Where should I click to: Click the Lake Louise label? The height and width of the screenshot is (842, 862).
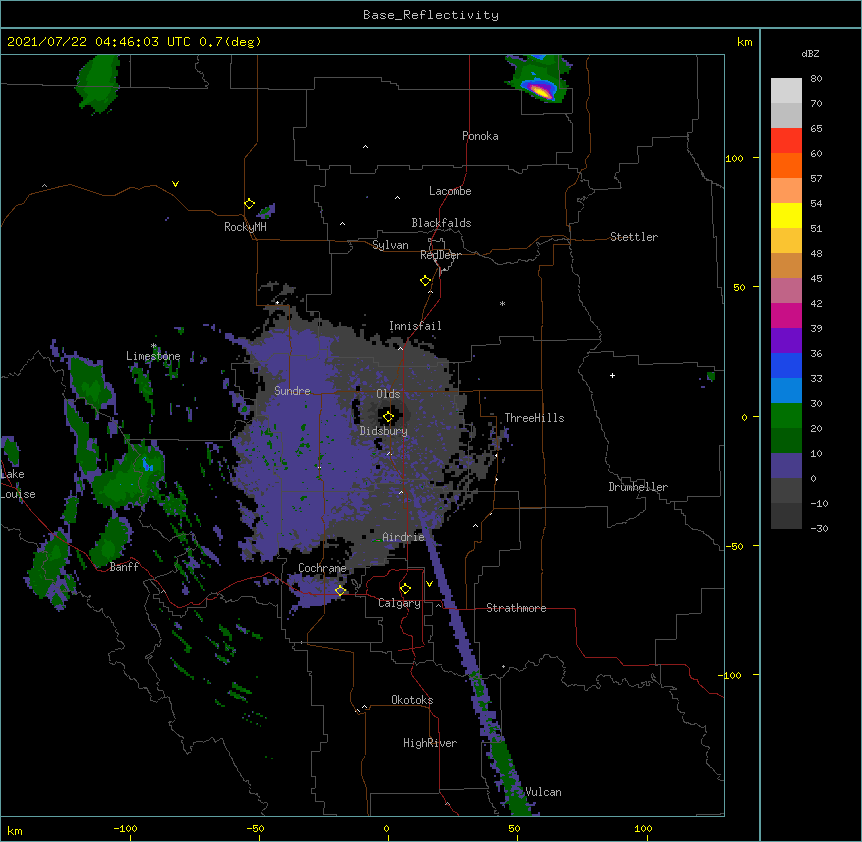coord(18,484)
